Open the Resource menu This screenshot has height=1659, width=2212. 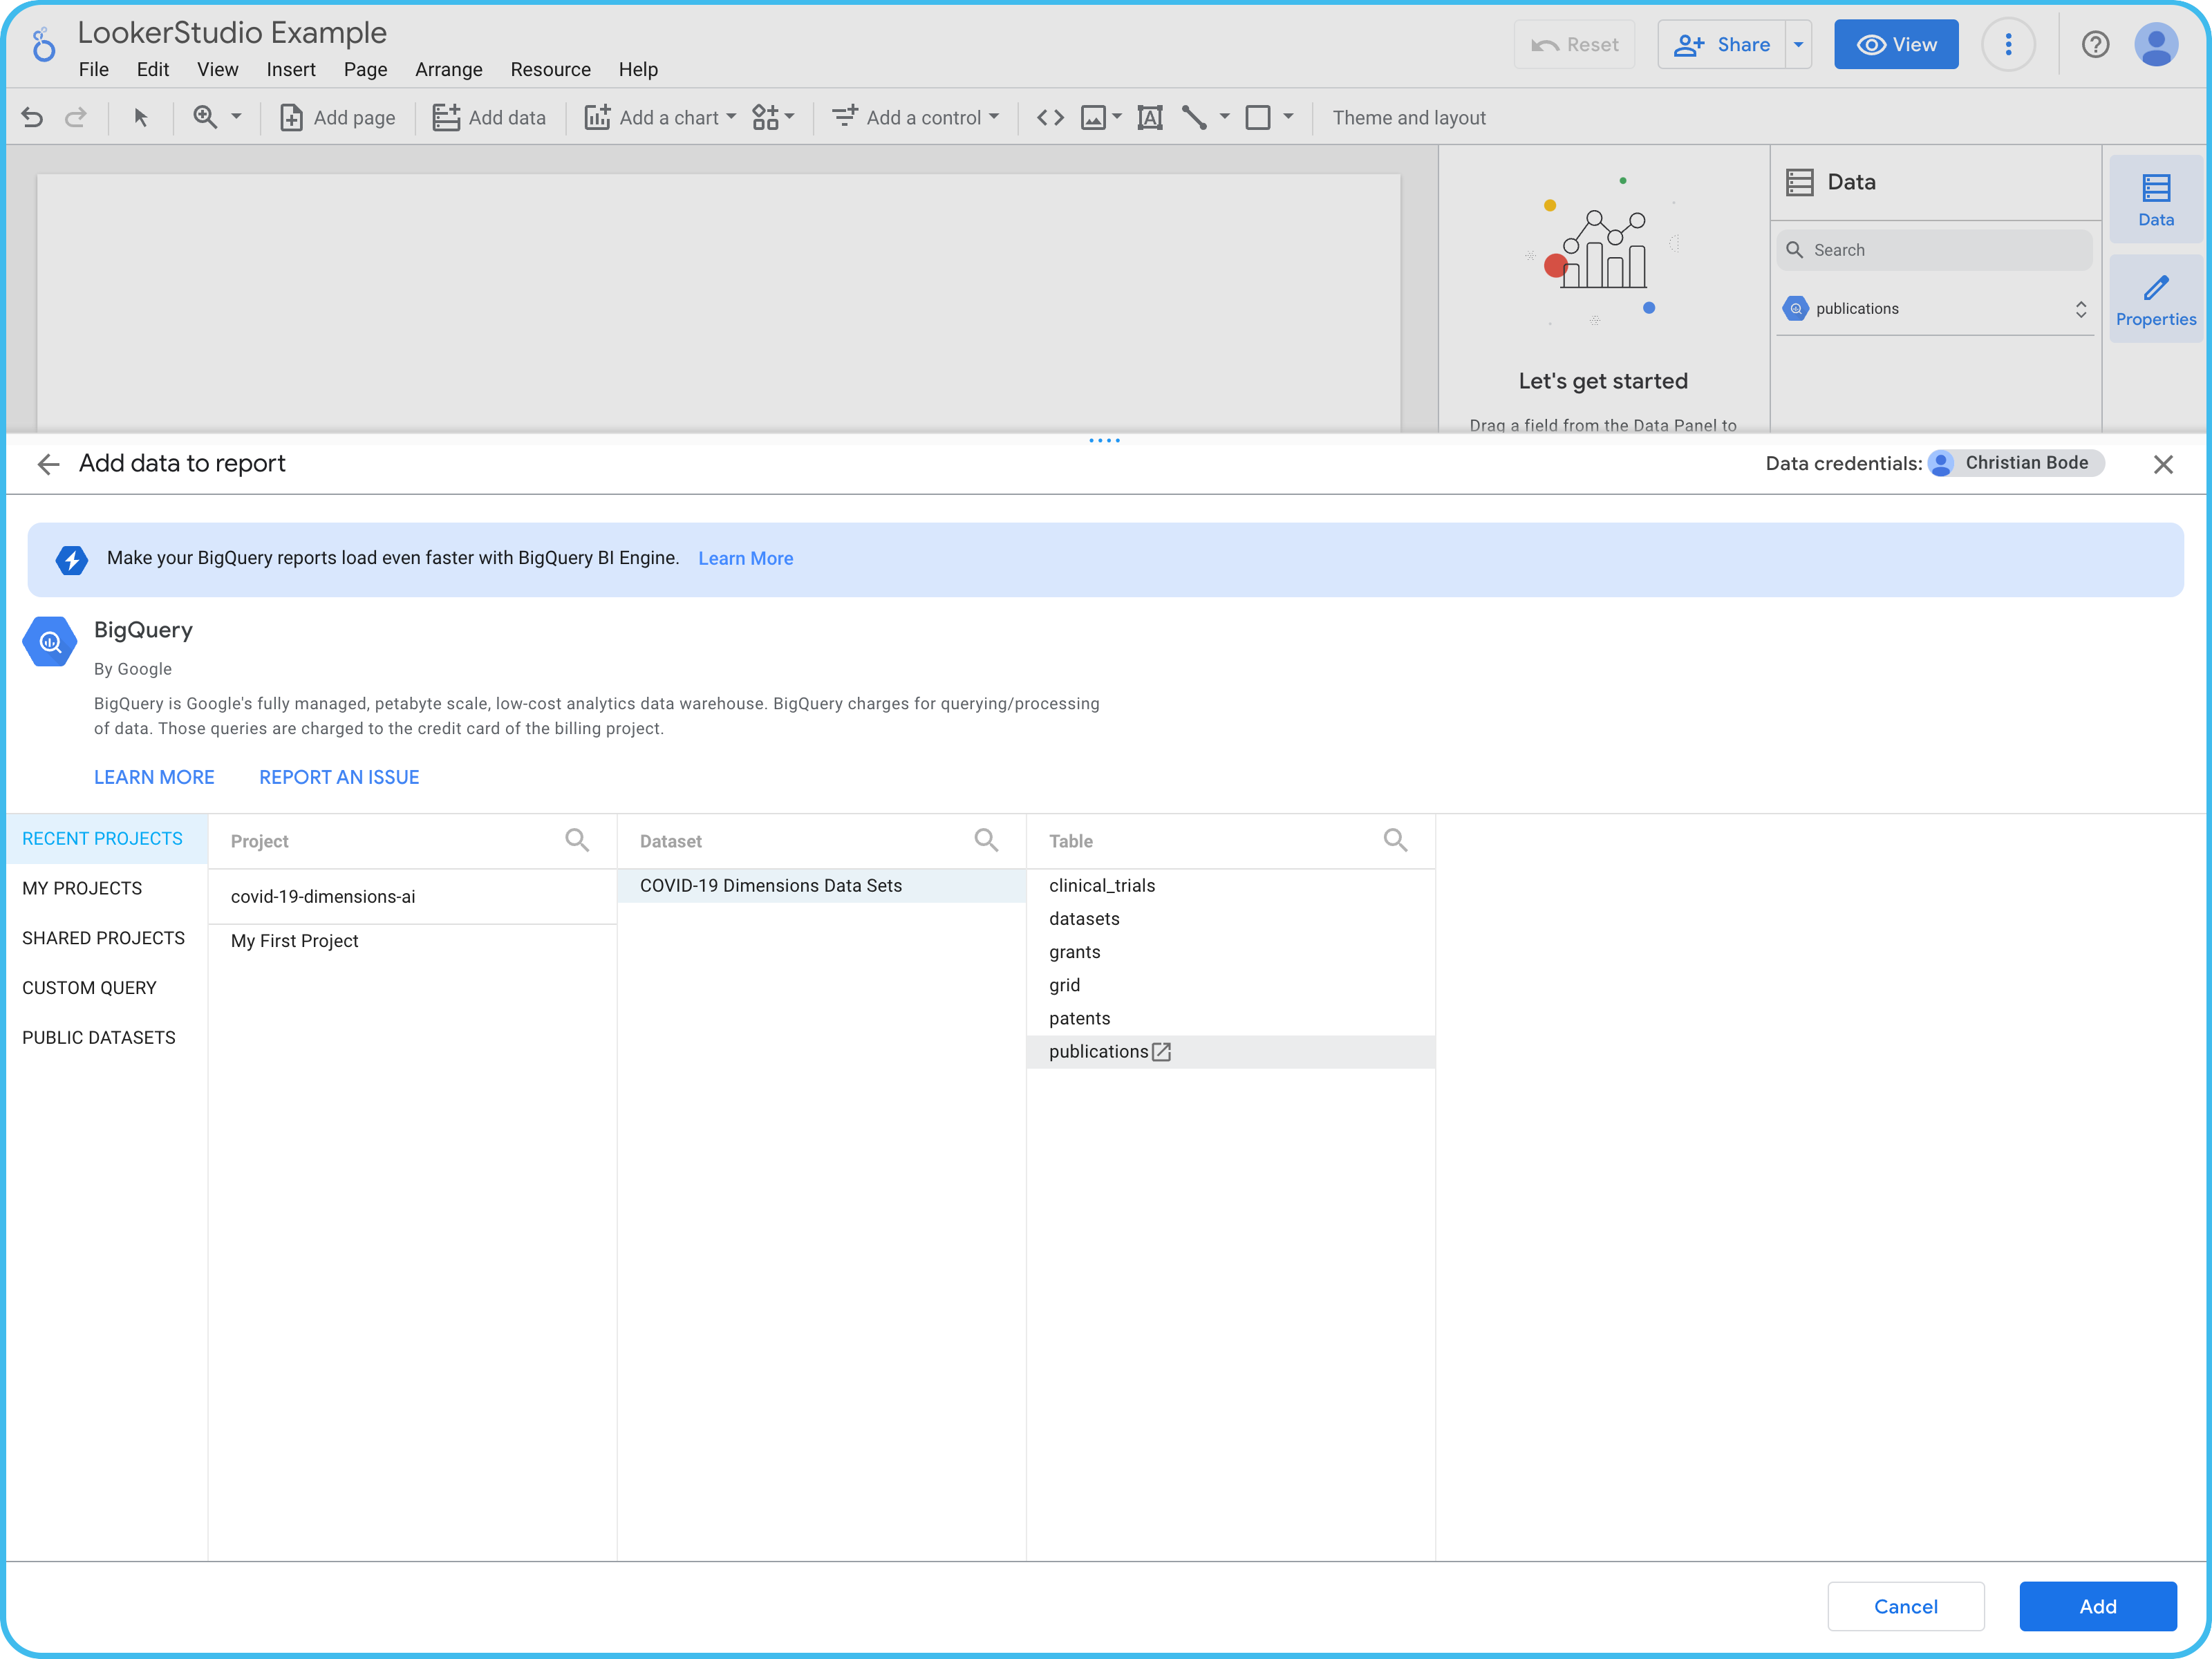[x=550, y=70]
